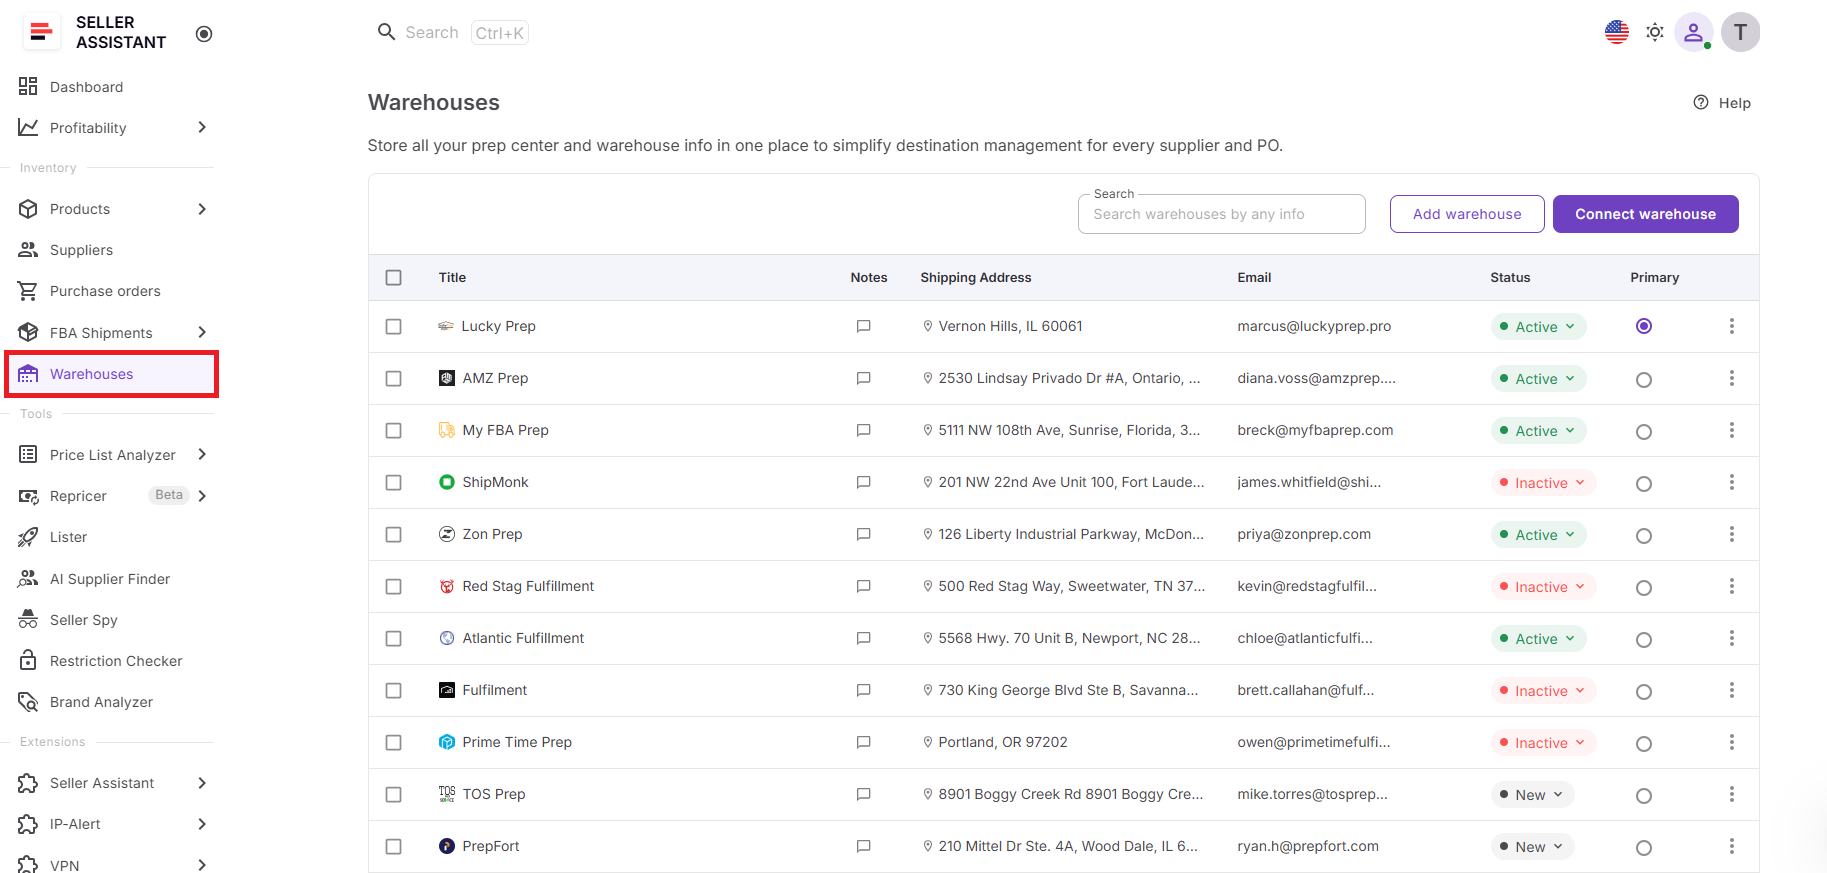The height and width of the screenshot is (873, 1827).
Task: Open notes for AMZ Prep
Action: click(864, 378)
